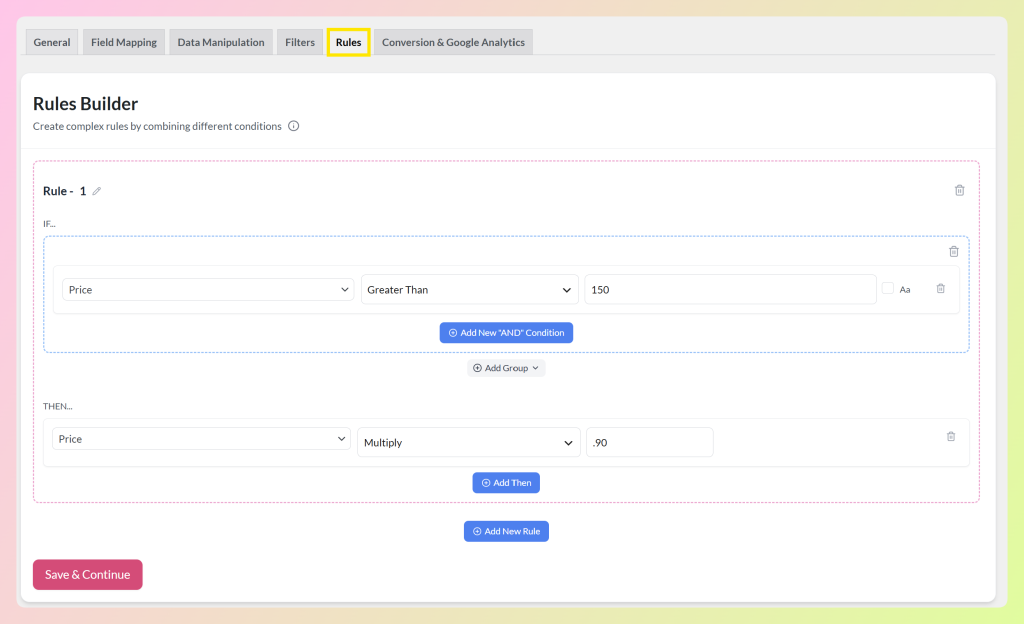Open the Data Manipulation tab
1024x624 pixels.
pos(221,42)
